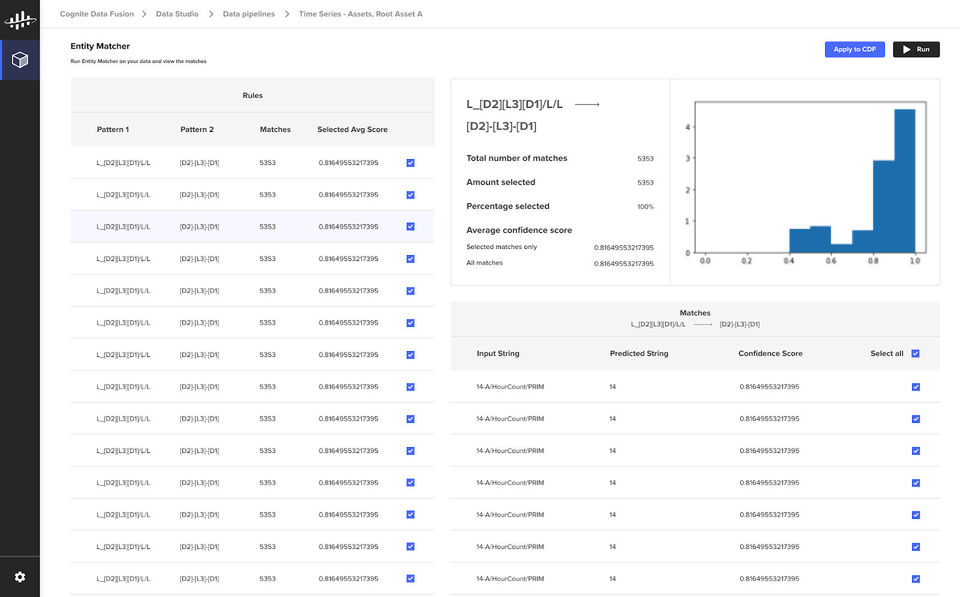Toggle checkbox of highlighted third rule row
This screenshot has width=960, height=597.
tap(410, 227)
